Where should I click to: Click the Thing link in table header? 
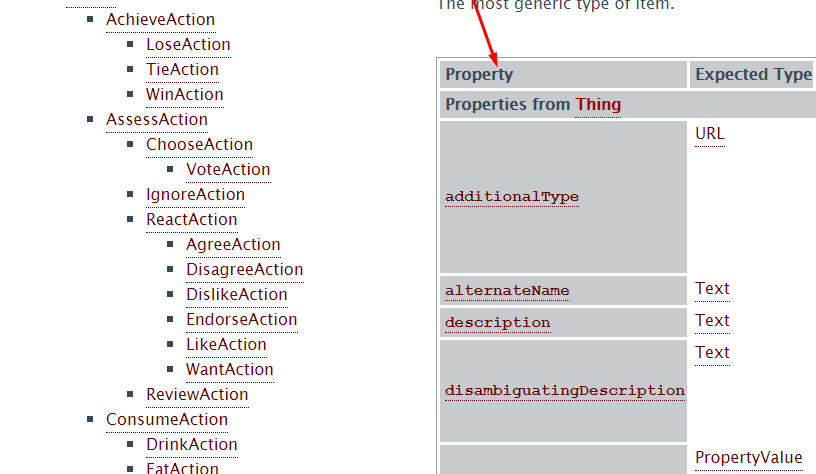[598, 104]
